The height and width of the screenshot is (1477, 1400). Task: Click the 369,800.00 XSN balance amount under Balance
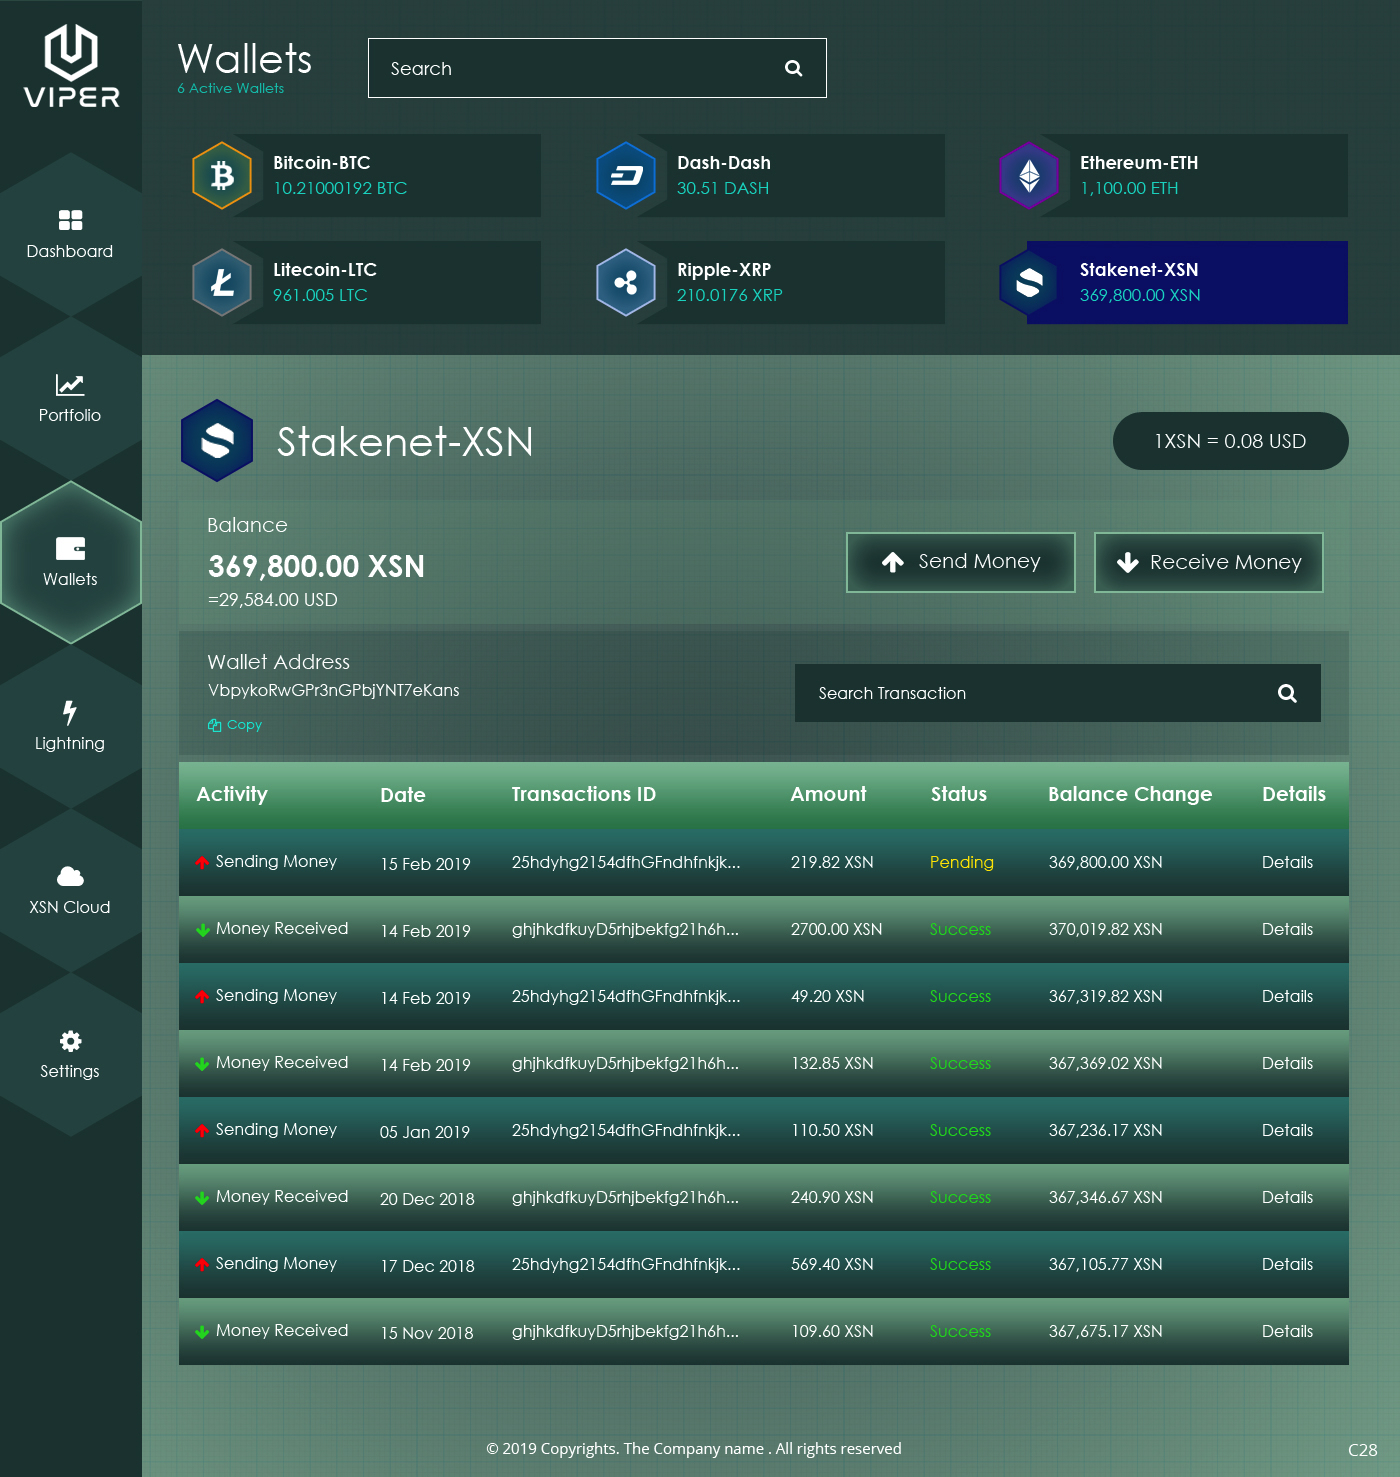coord(316,567)
